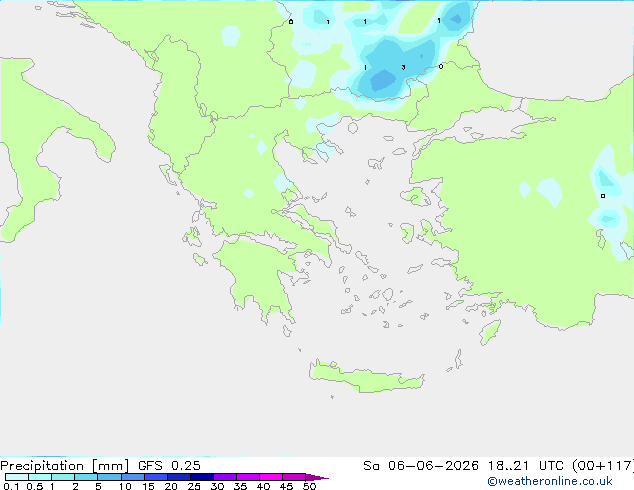
Task: Click the 1–2 mm legend swatch
Action: pyautogui.click(x=63, y=477)
